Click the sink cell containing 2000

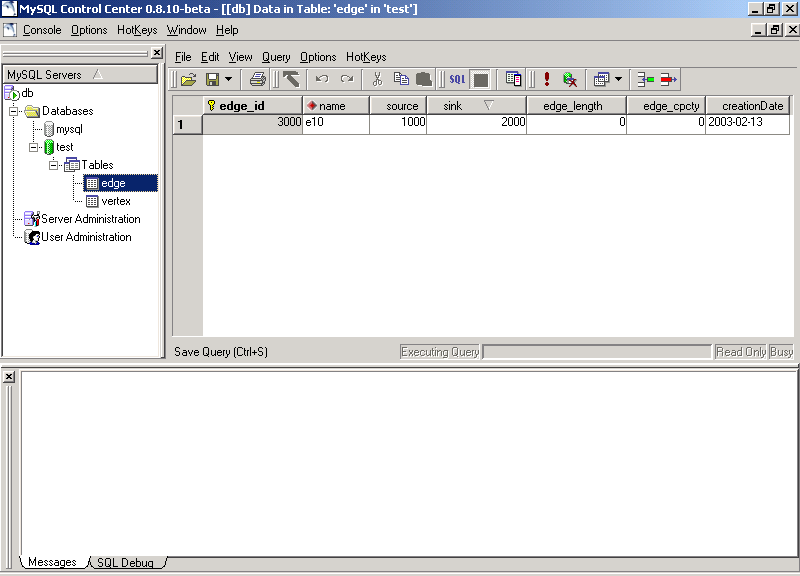coord(476,124)
